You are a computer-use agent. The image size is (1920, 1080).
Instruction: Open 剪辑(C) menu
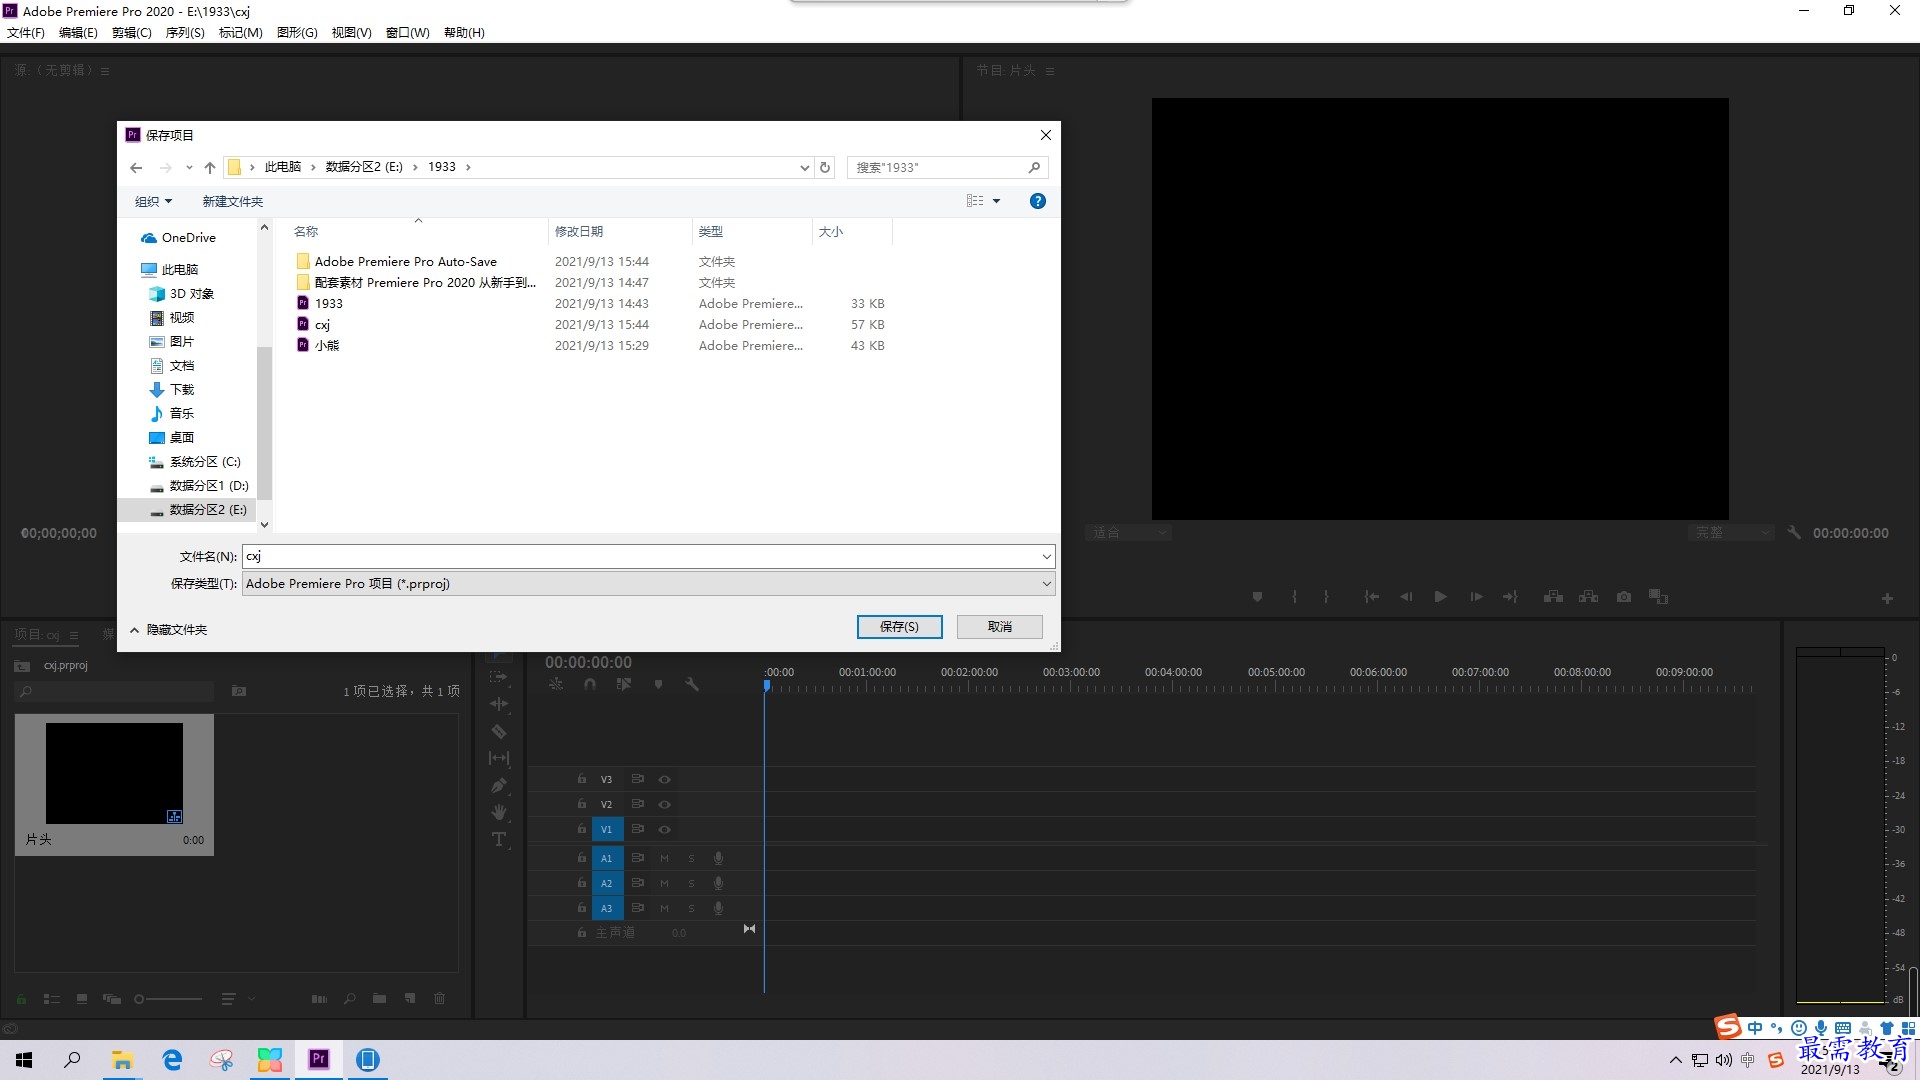132,33
